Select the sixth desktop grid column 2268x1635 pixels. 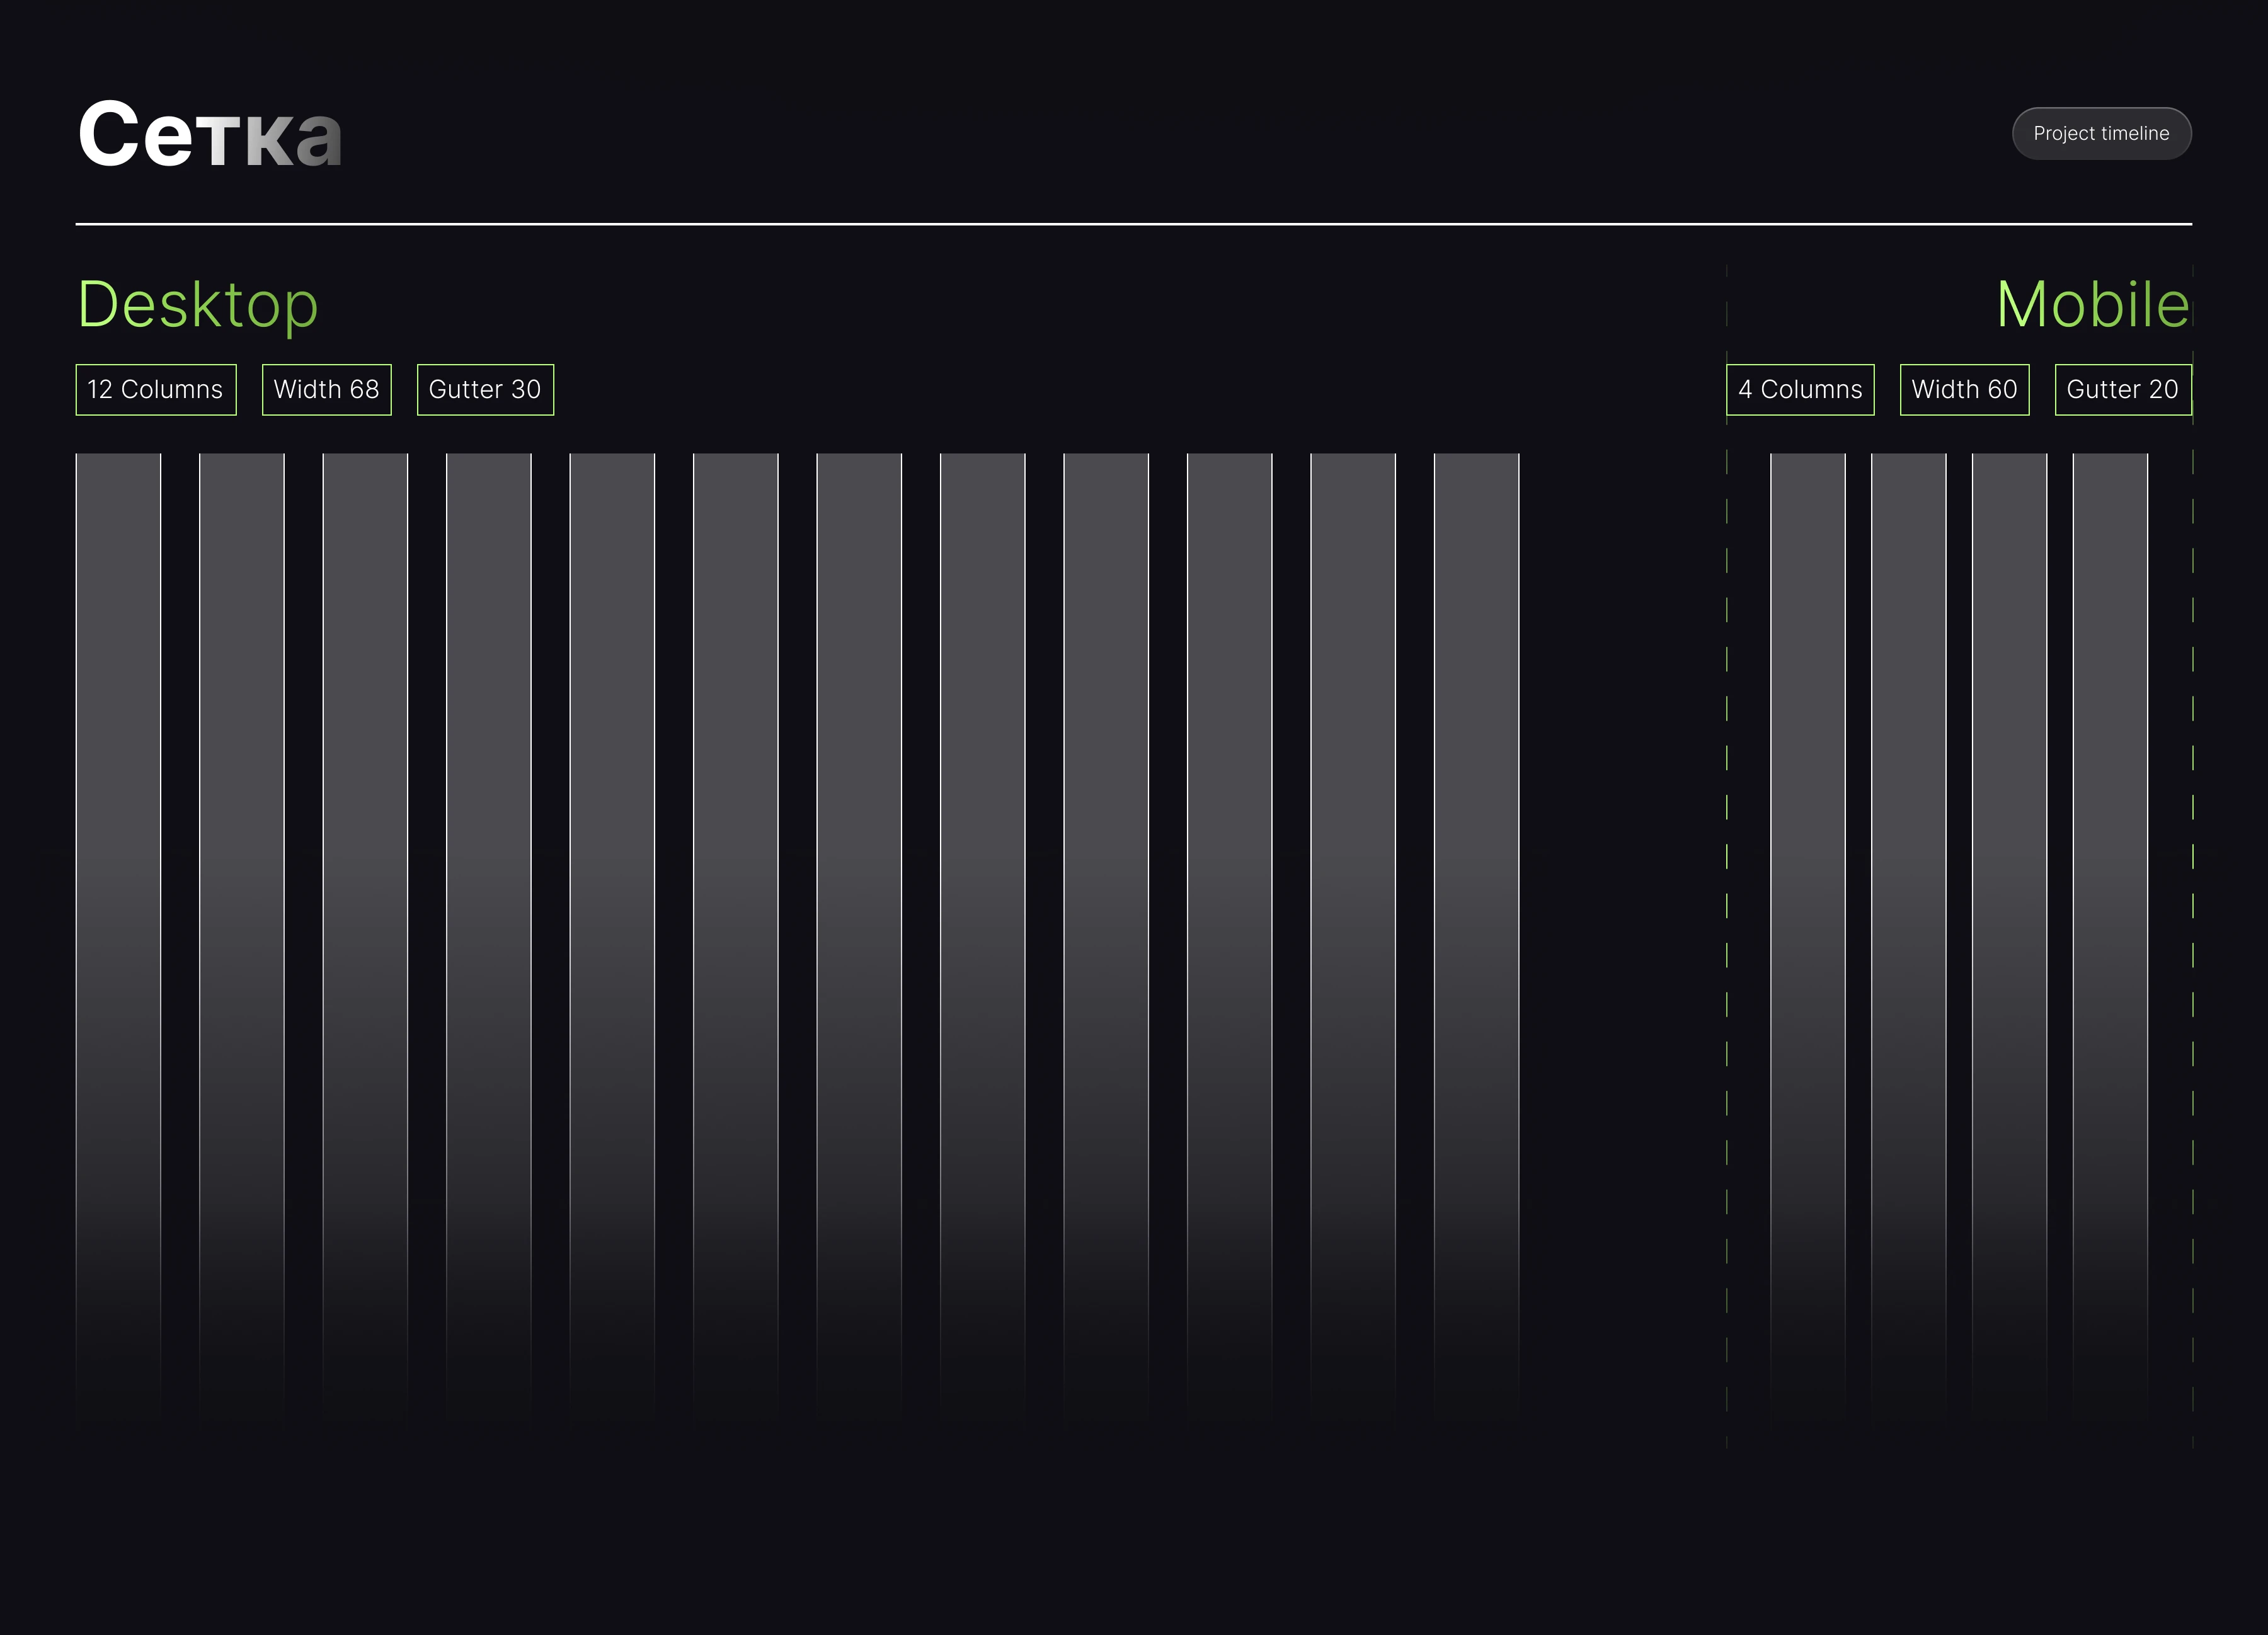[x=735, y=800]
